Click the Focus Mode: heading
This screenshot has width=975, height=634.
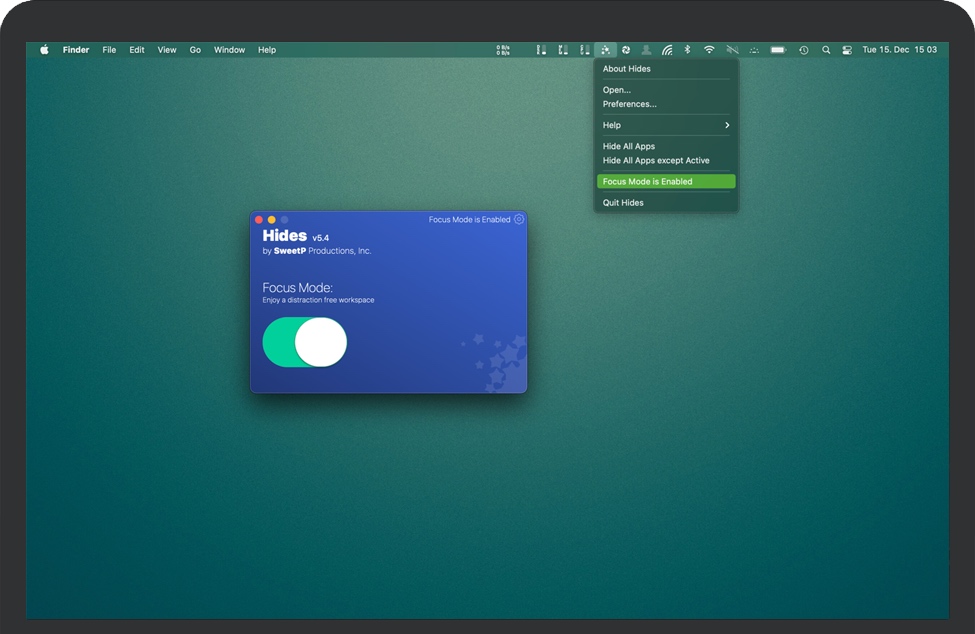tap(297, 288)
